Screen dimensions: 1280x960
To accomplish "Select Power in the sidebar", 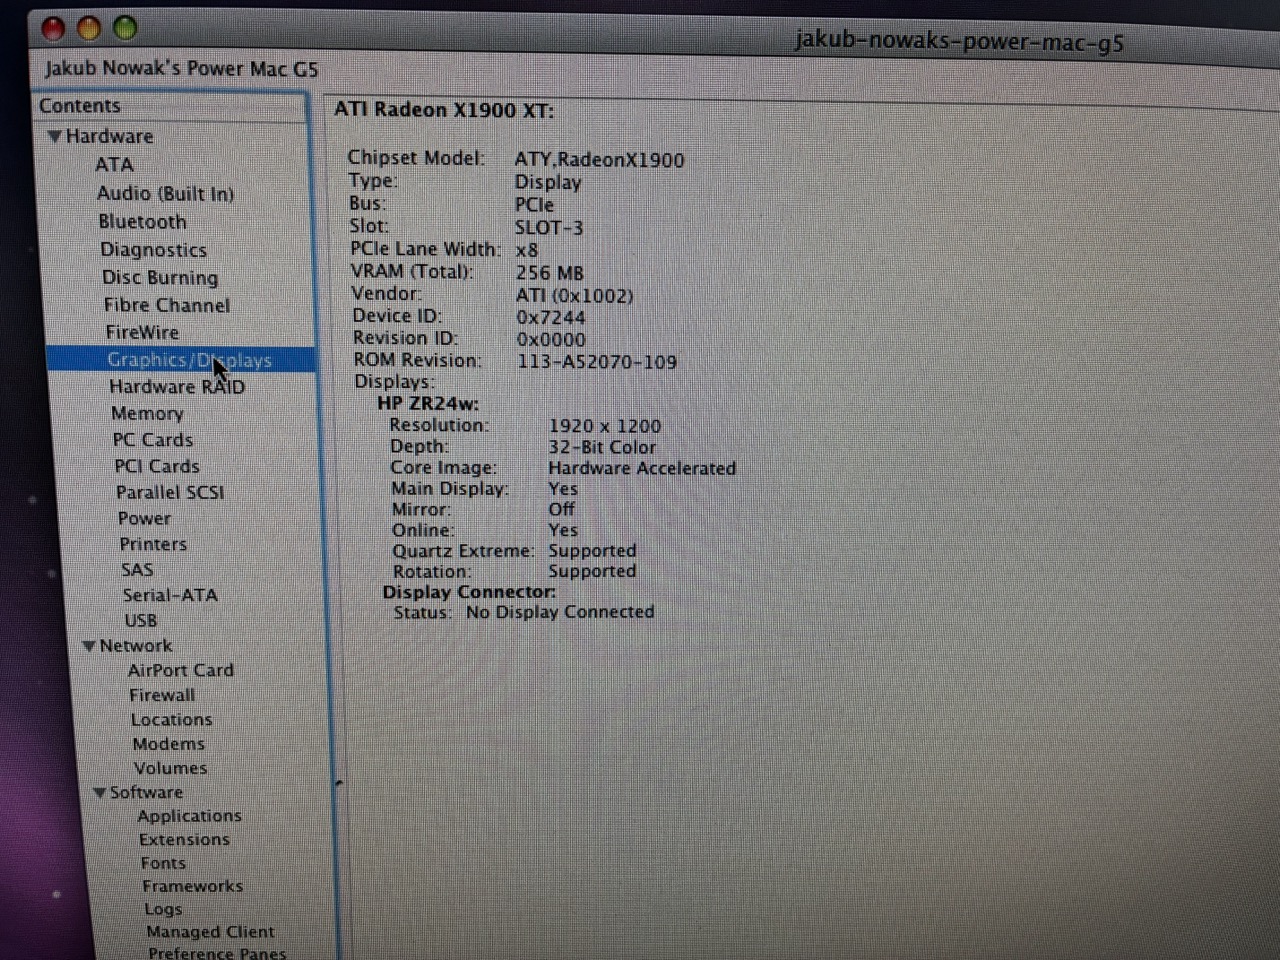I will [144, 519].
